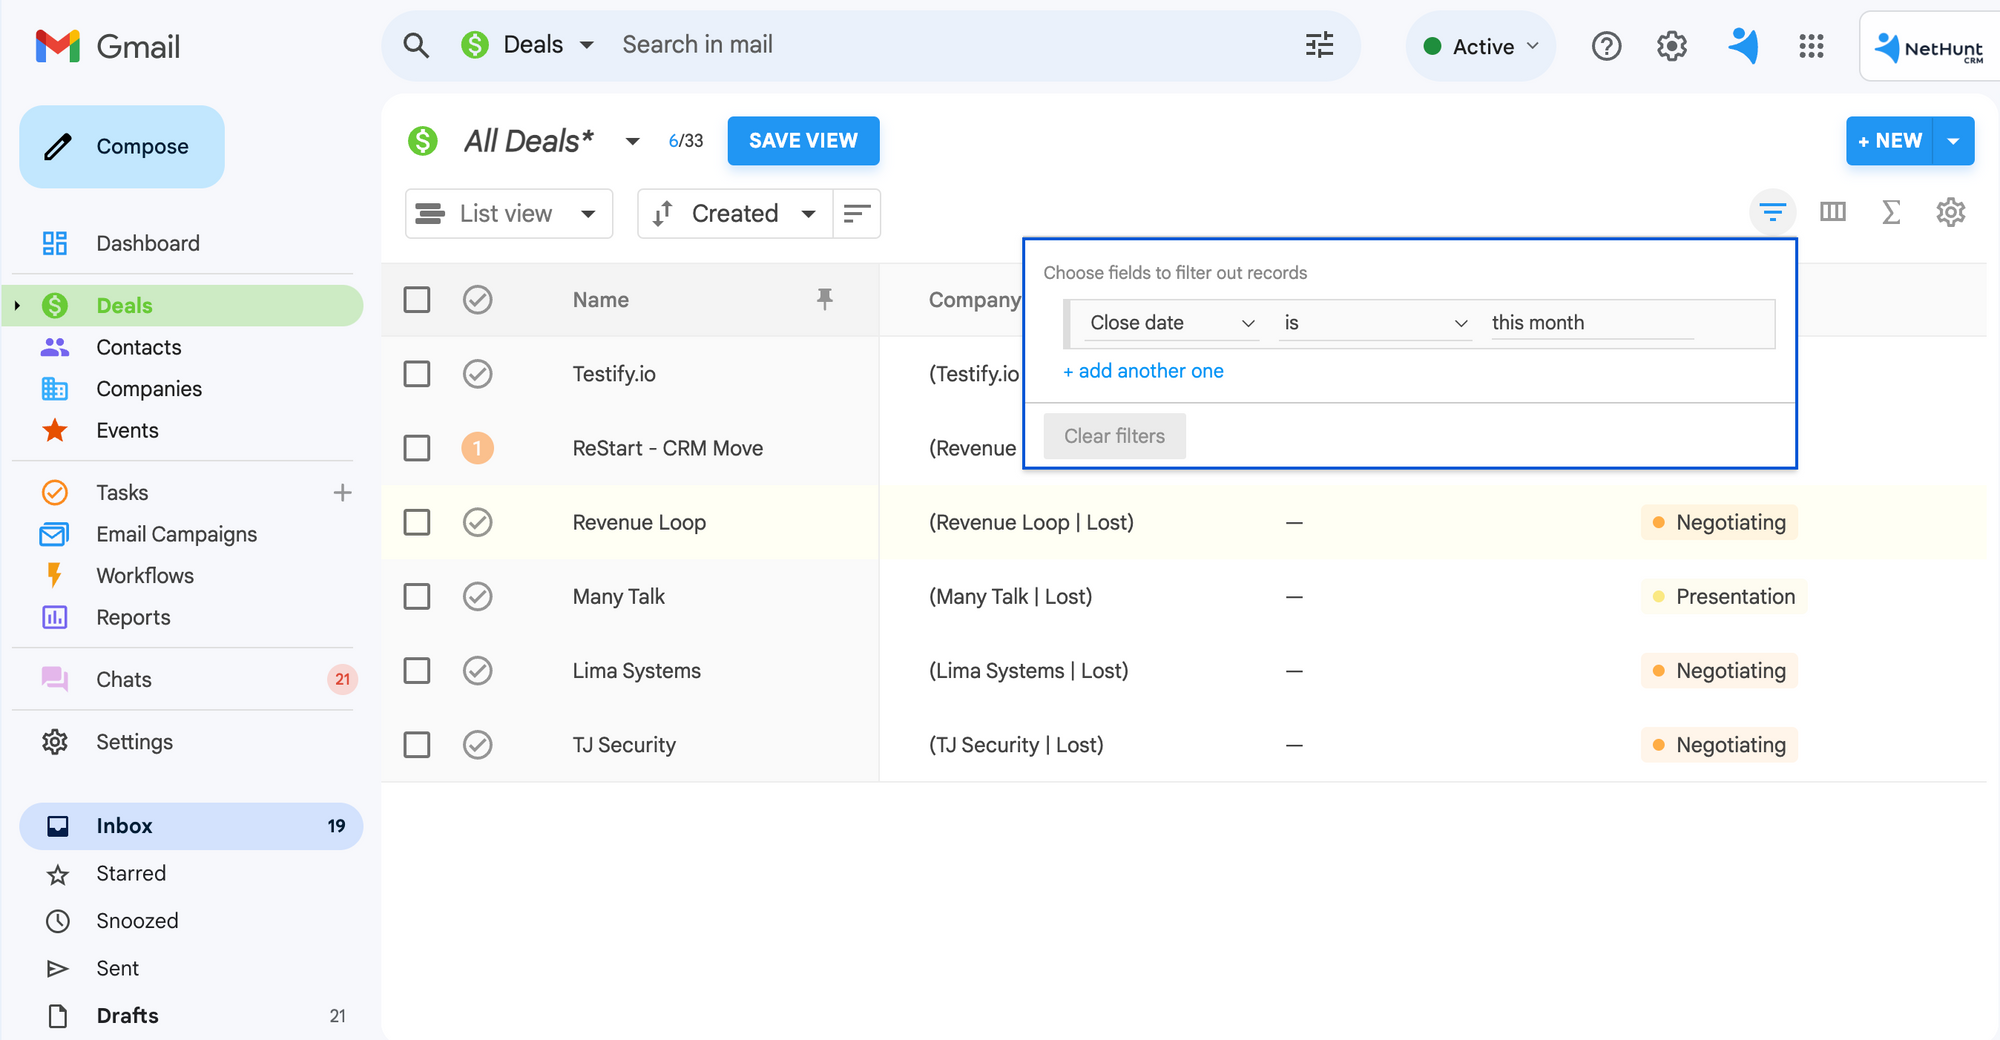Screen dimensions: 2000x1040
Task: Toggle the filter icon above the table
Action: pos(1773,212)
